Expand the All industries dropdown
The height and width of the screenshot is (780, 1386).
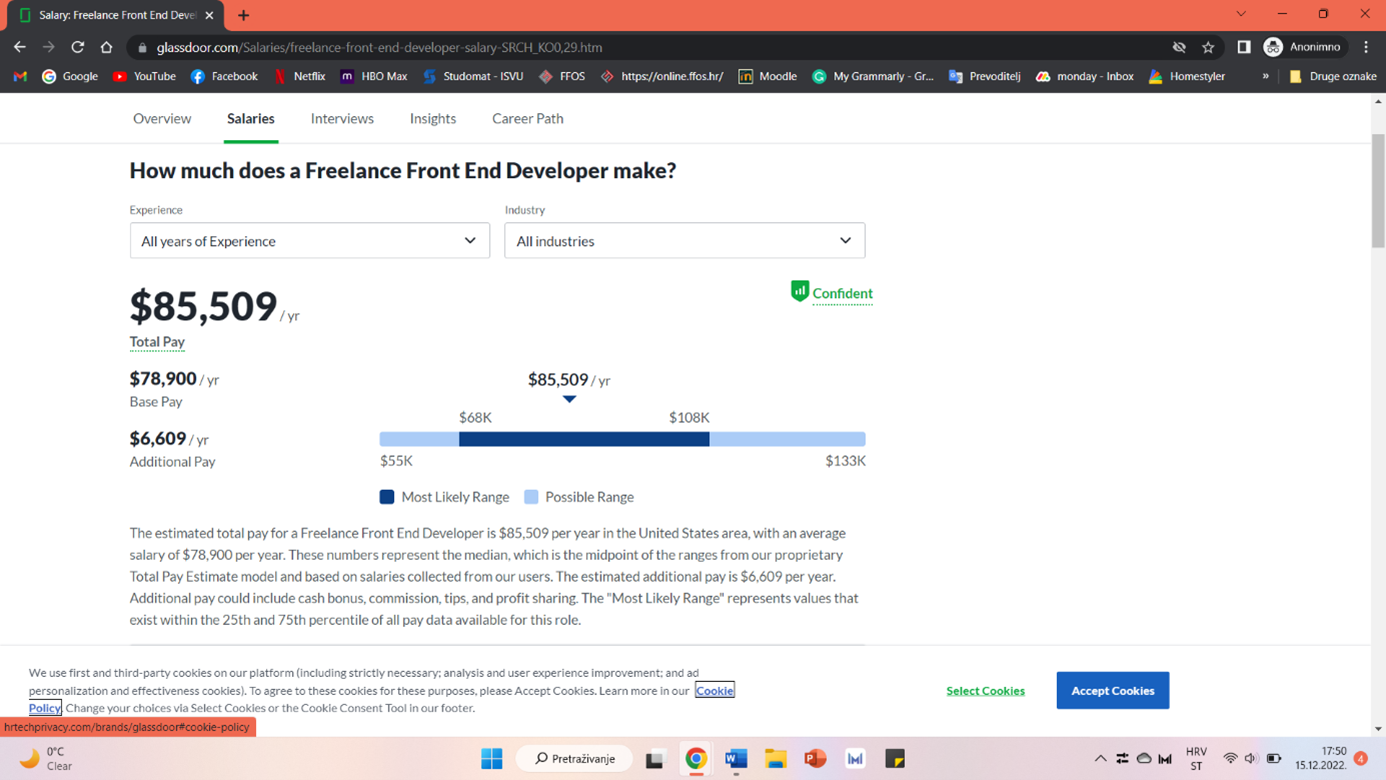(685, 241)
